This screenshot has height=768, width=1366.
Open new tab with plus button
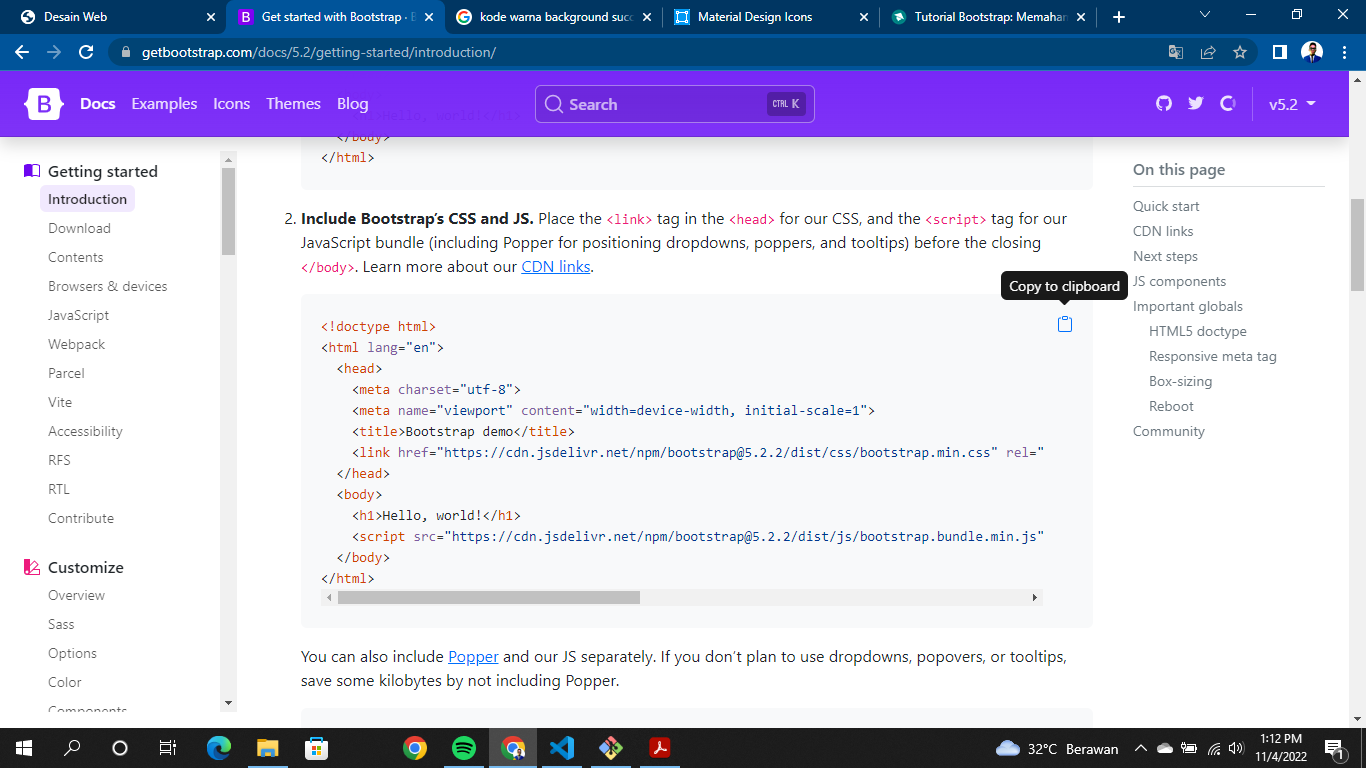[x=1119, y=17]
